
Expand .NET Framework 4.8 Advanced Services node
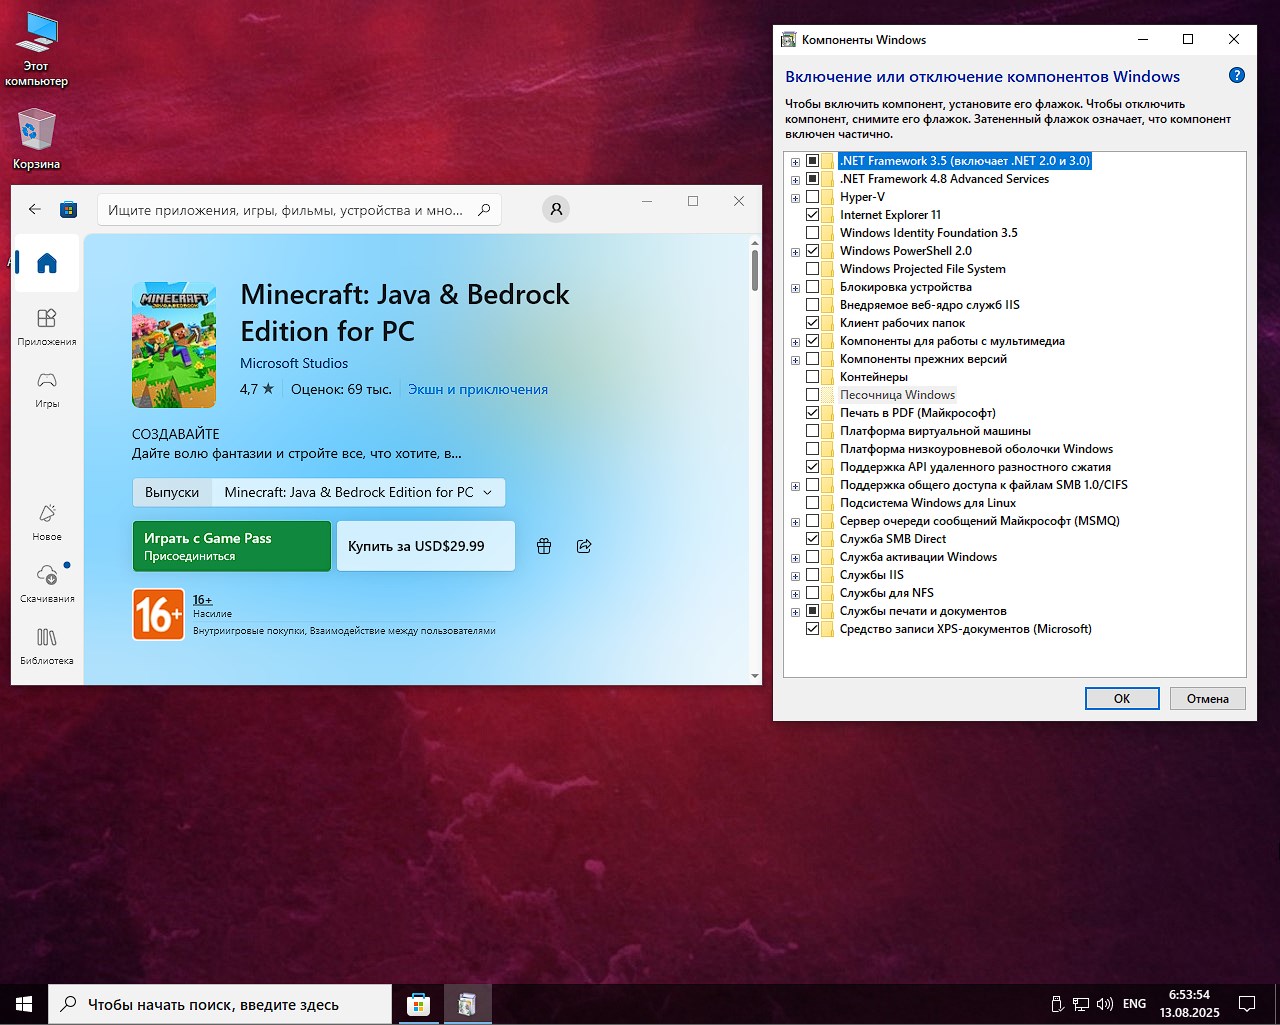pyautogui.click(x=795, y=180)
